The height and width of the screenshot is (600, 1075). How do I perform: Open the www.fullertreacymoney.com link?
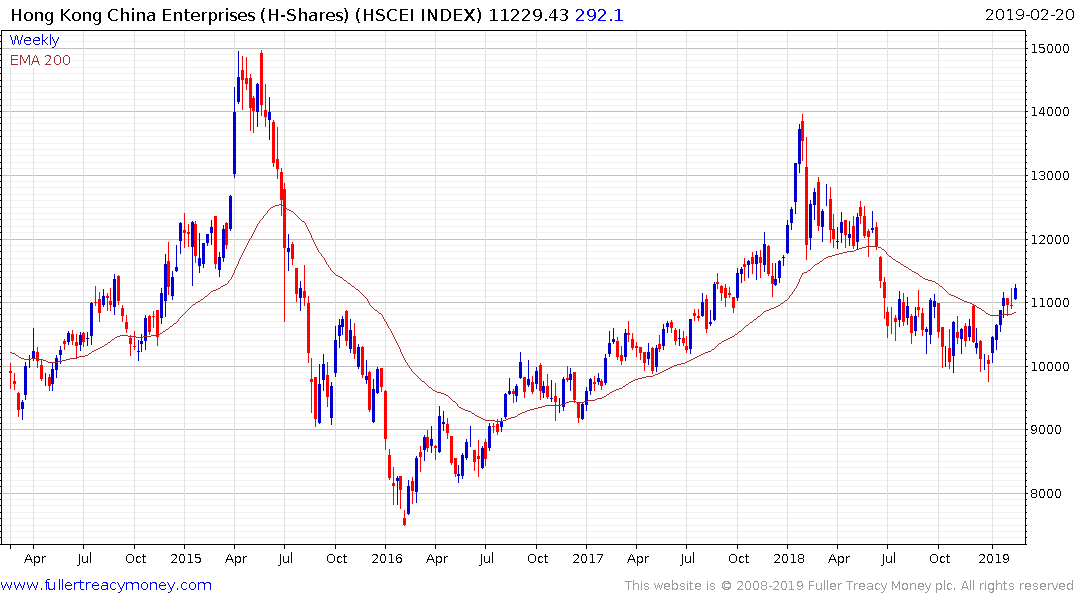click(106, 585)
